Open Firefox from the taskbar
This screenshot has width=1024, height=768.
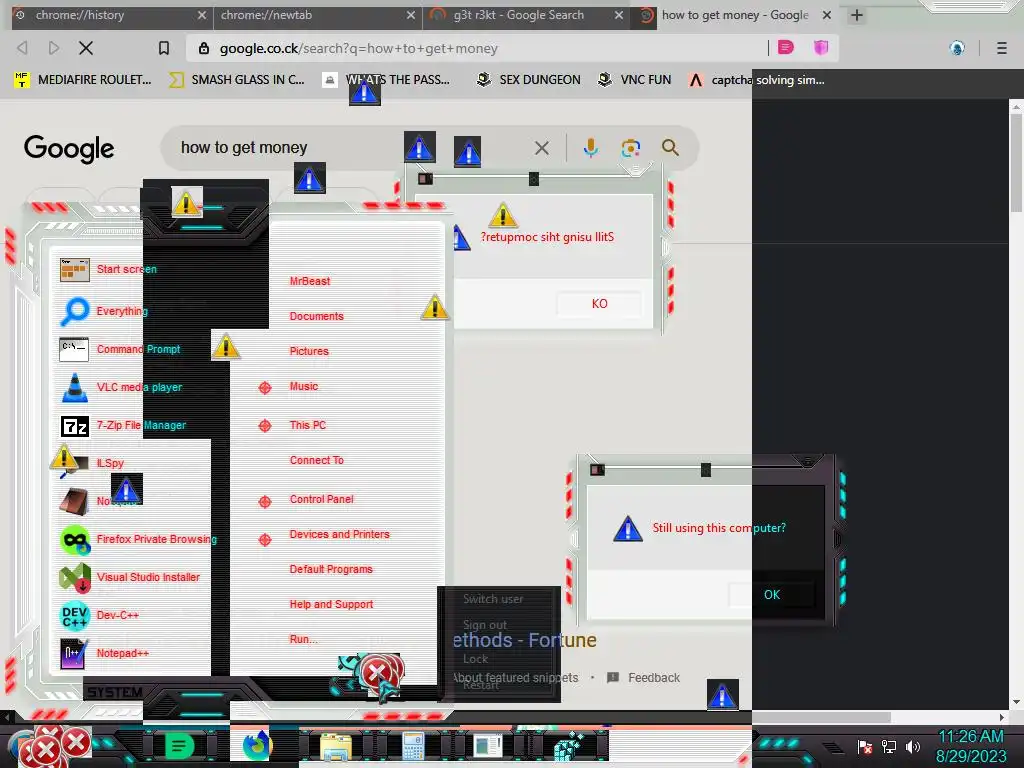(x=257, y=746)
